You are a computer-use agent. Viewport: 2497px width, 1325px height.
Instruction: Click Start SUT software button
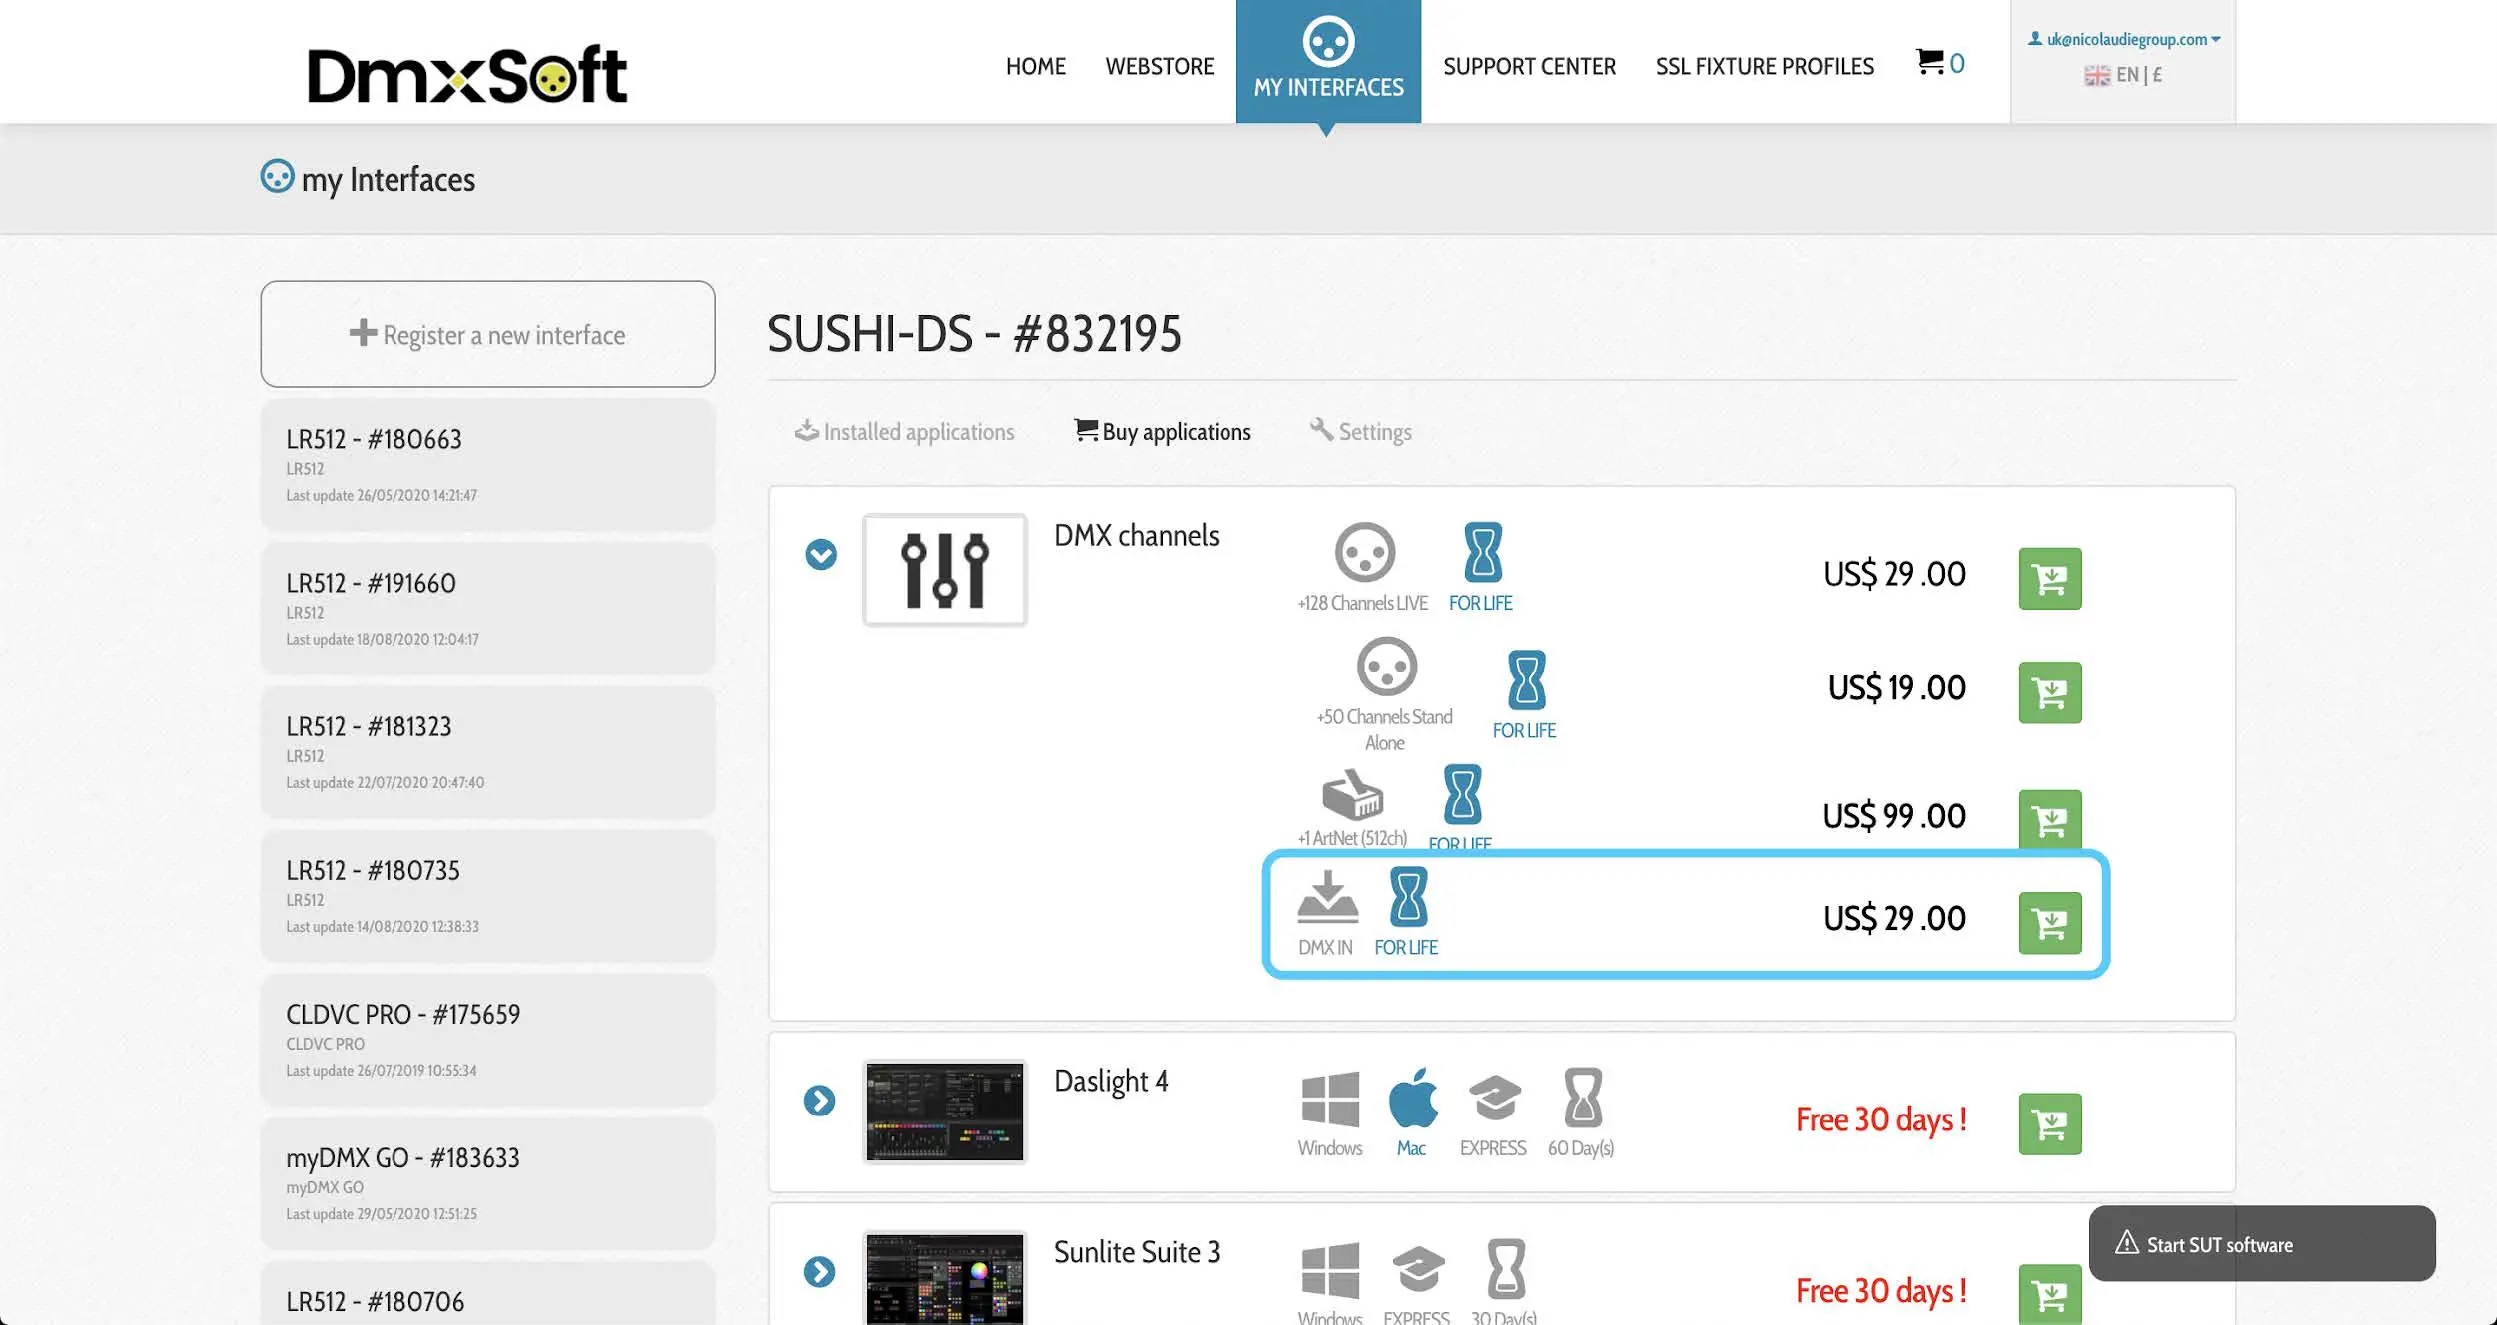coord(2261,1244)
